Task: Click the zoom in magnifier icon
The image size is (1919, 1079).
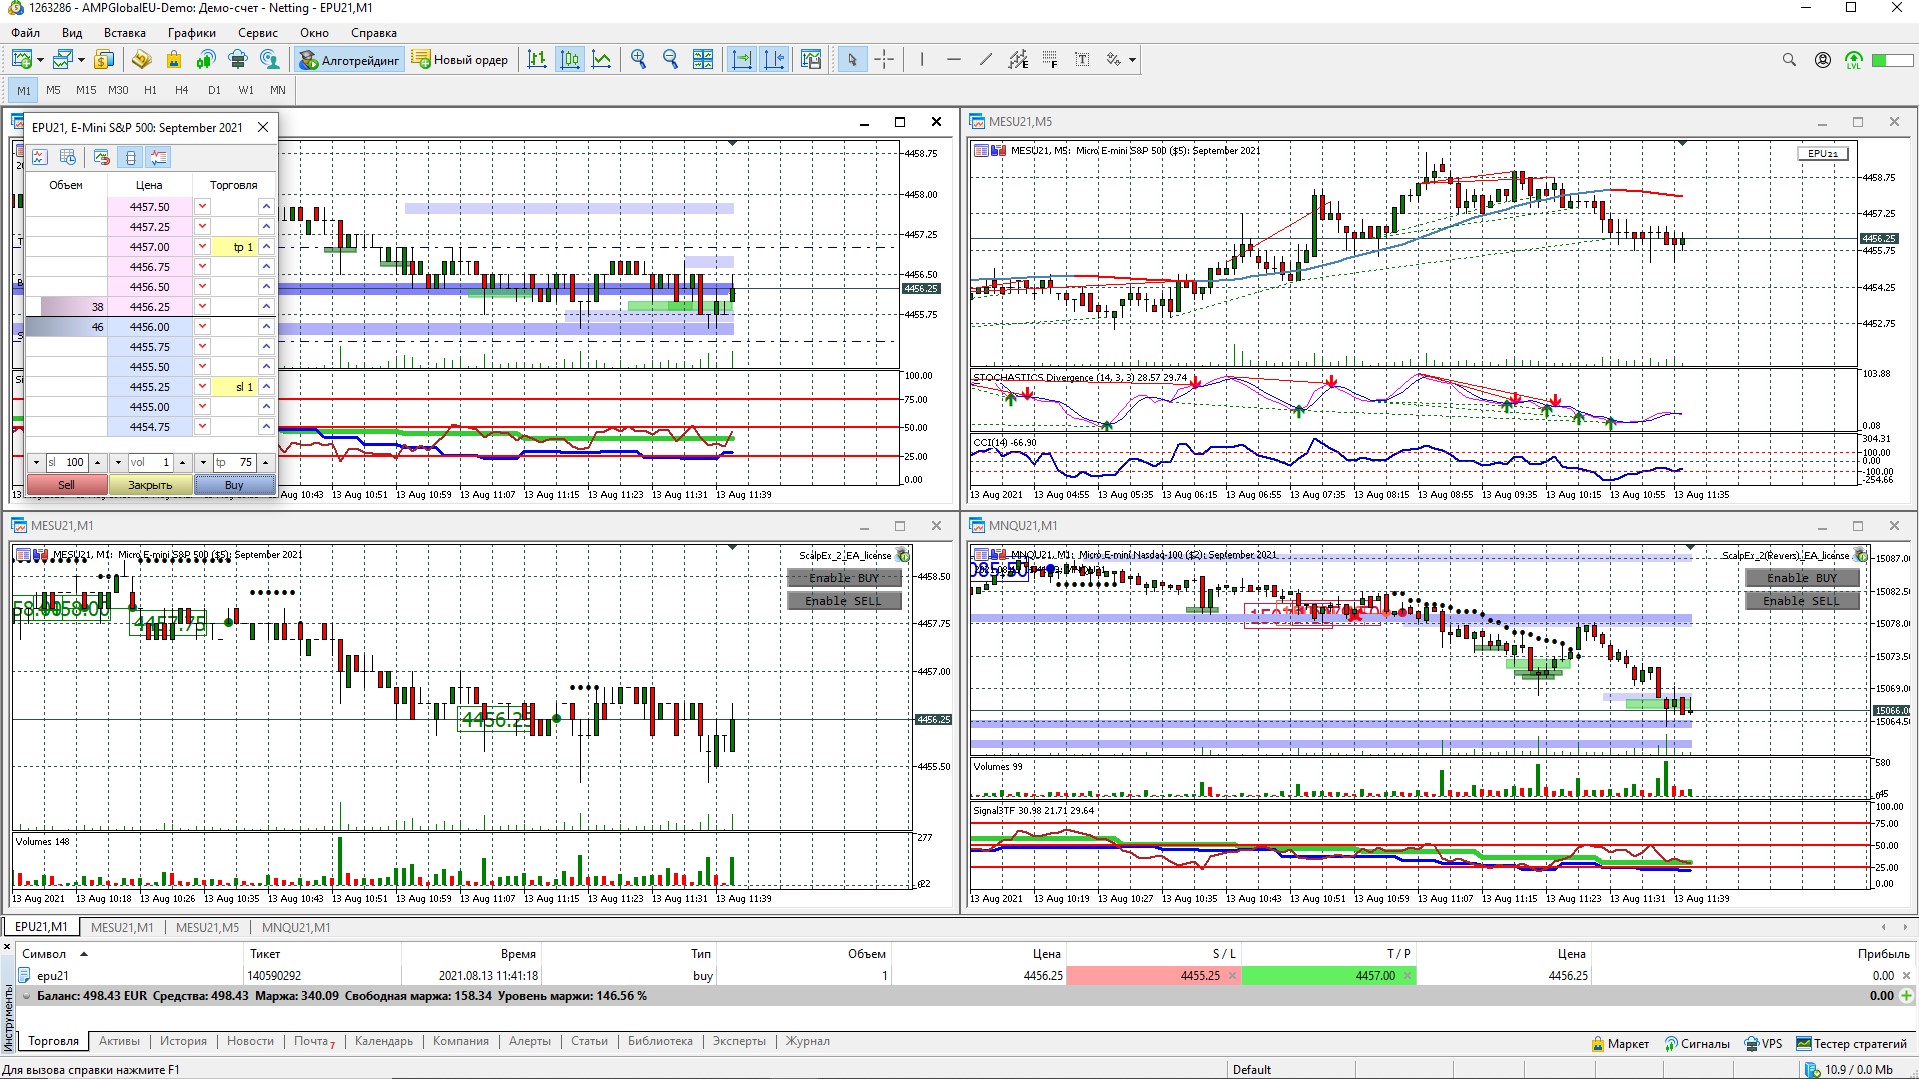Action: 638,60
